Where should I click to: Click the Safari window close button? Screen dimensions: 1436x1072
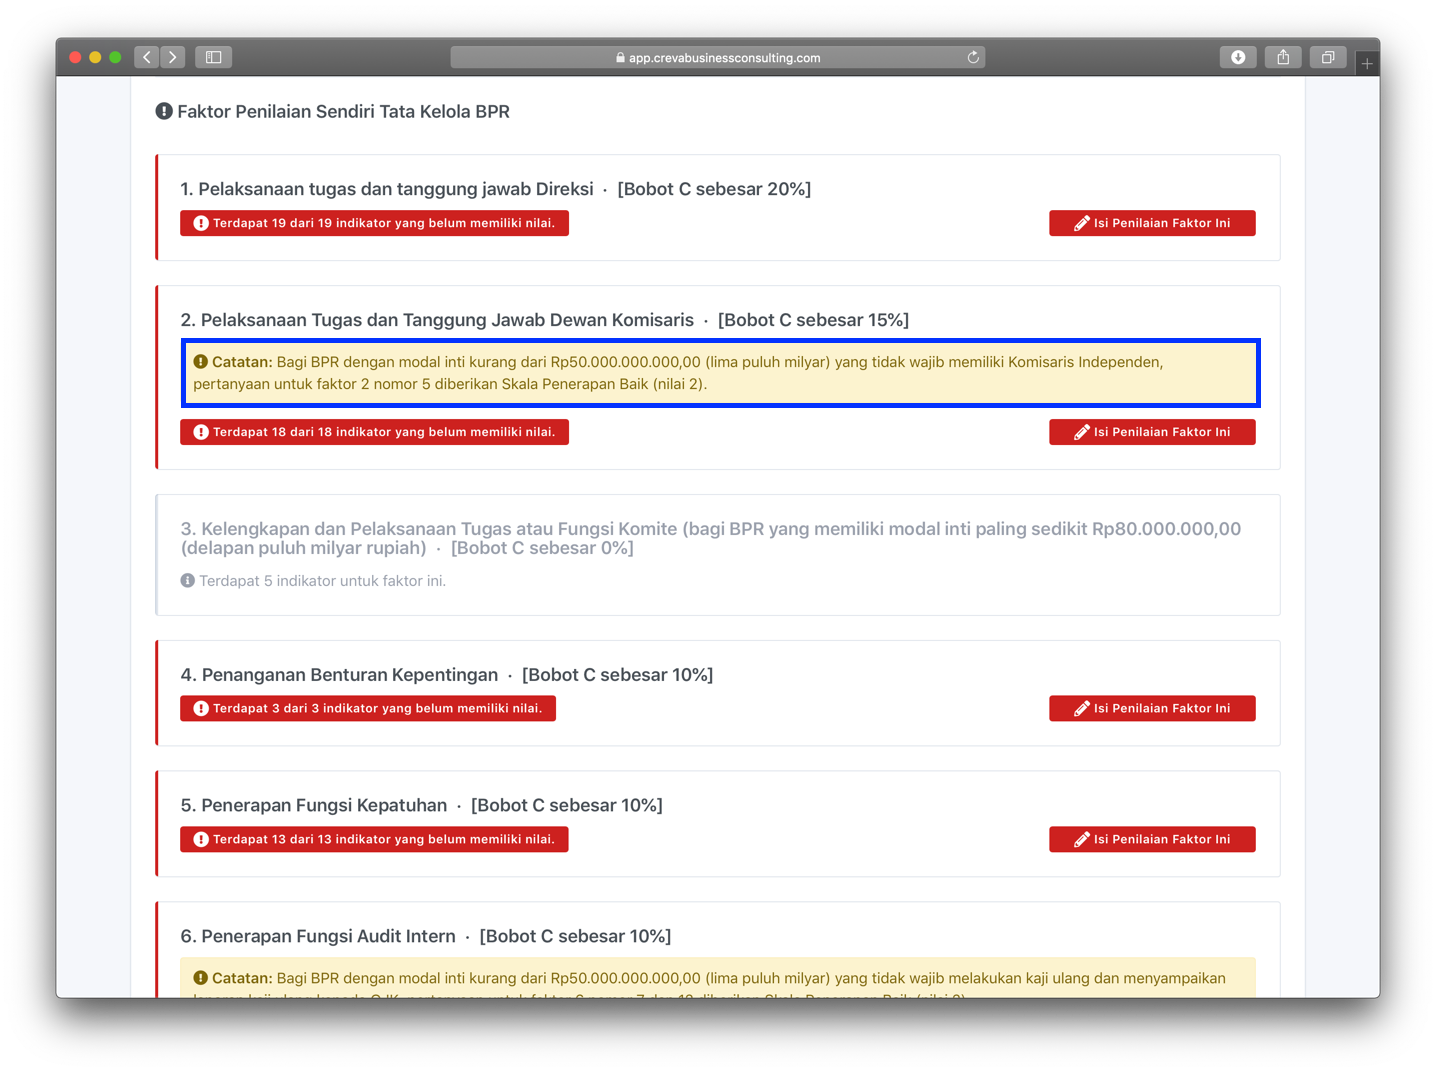[x=75, y=57]
